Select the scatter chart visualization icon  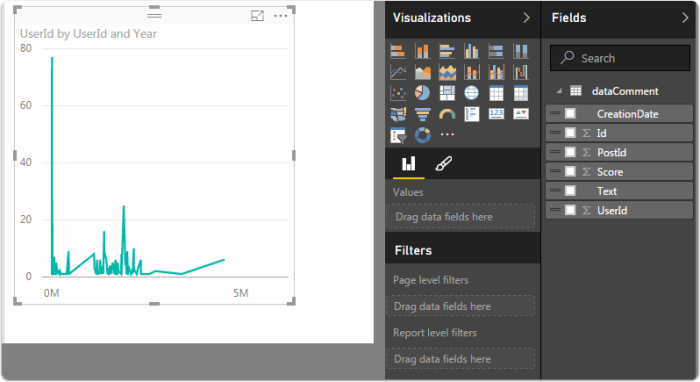click(x=398, y=93)
